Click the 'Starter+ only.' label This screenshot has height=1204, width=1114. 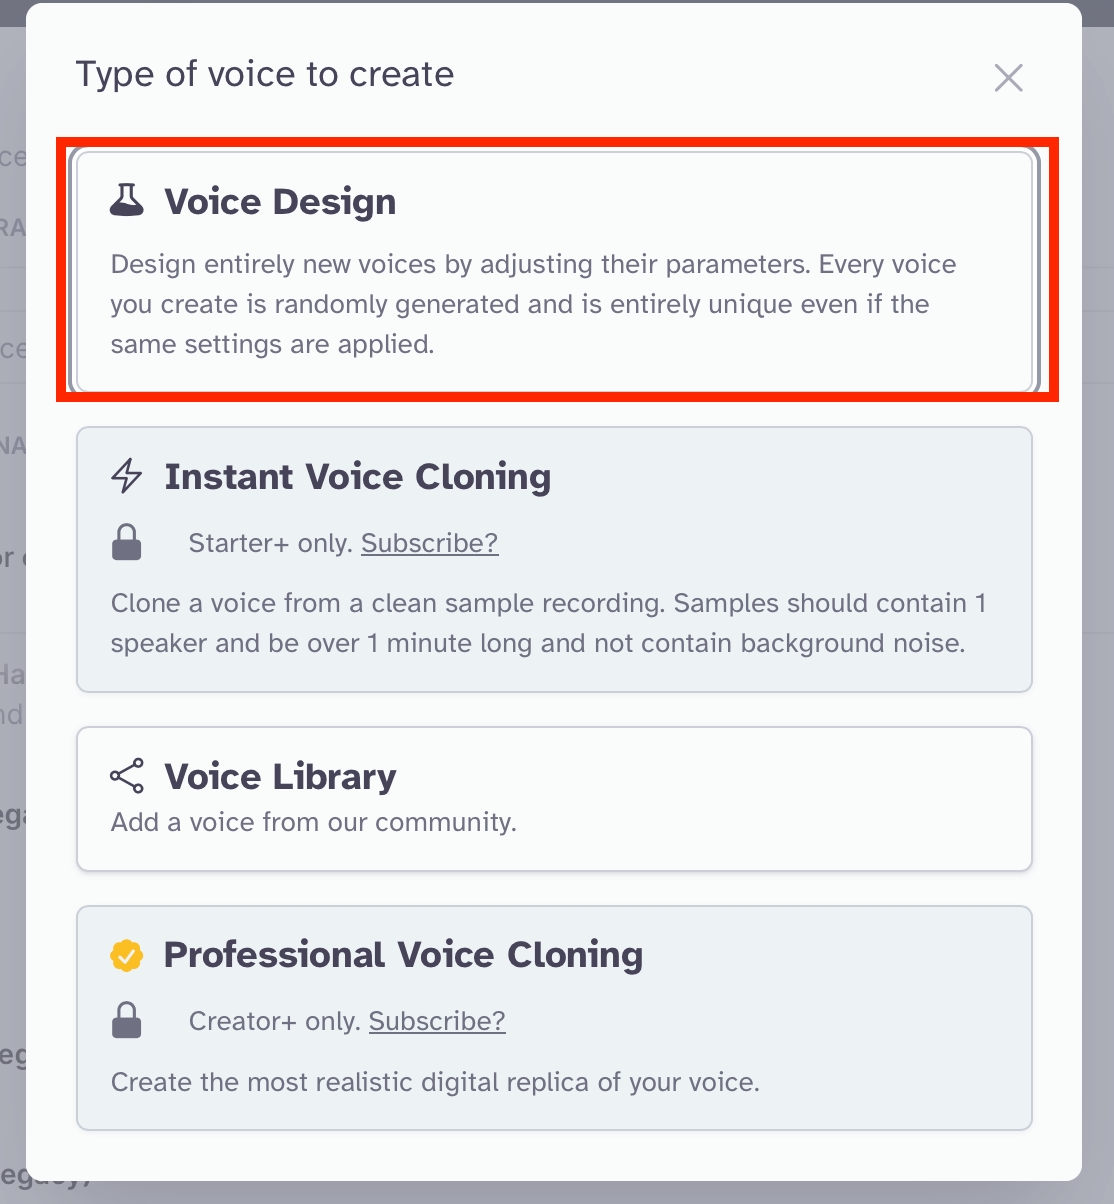(271, 543)
